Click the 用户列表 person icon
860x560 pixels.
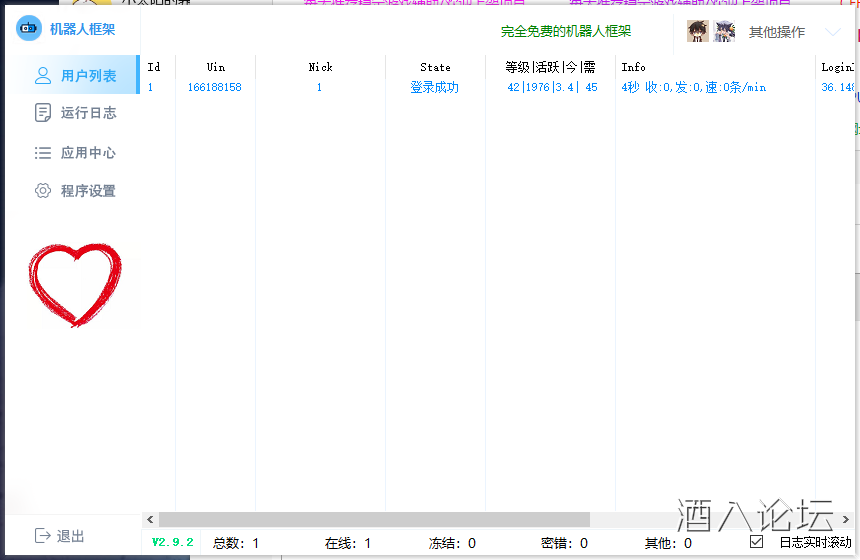[x=43, y=75]
